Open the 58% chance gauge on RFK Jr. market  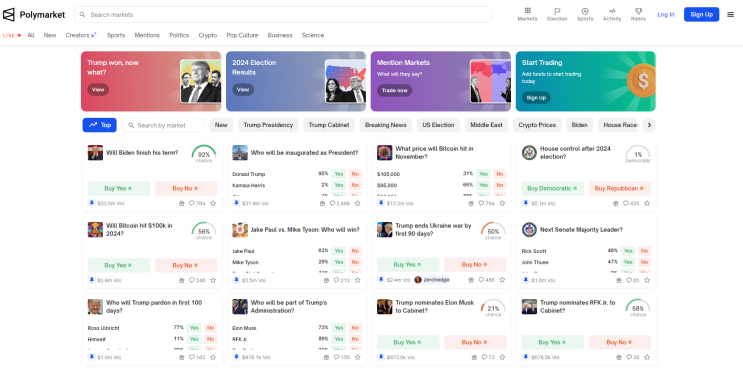638,308
